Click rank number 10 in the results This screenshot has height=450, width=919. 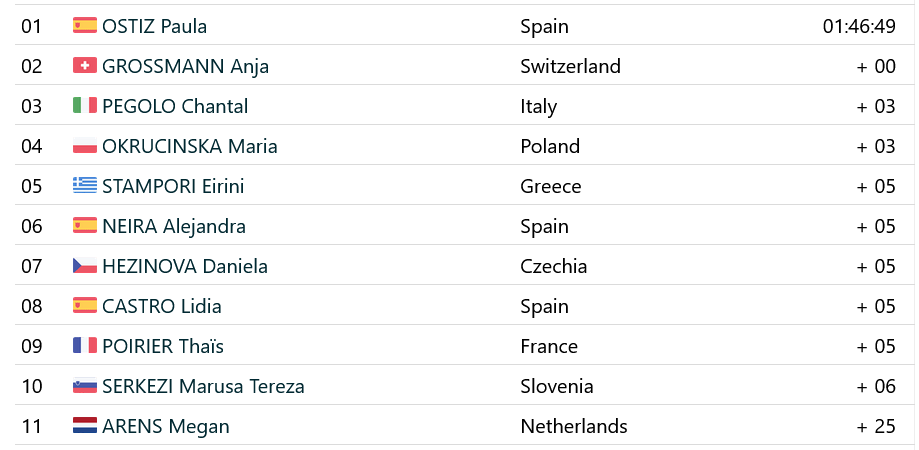point(32,386)
